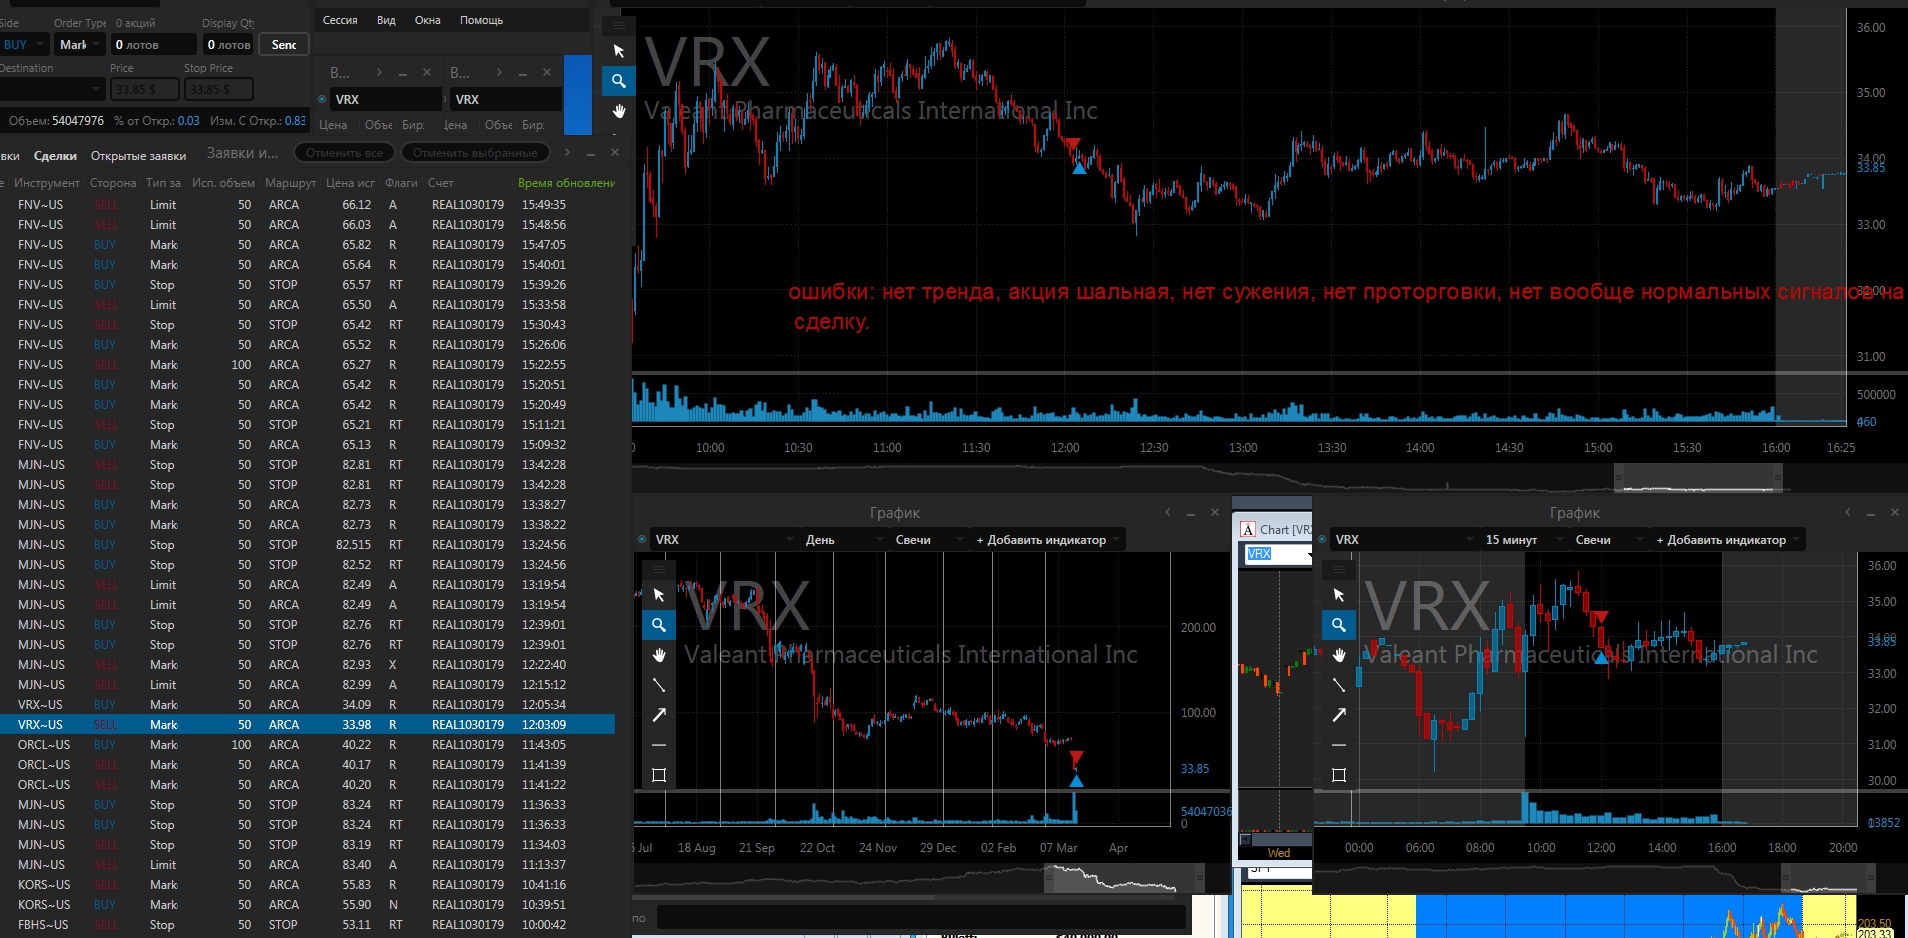Select rectangle tool in 15-minute chart
Image resolution: width=1908 pixels, height=938 pixels.
pyautogui.click(x=1339, y=775)
